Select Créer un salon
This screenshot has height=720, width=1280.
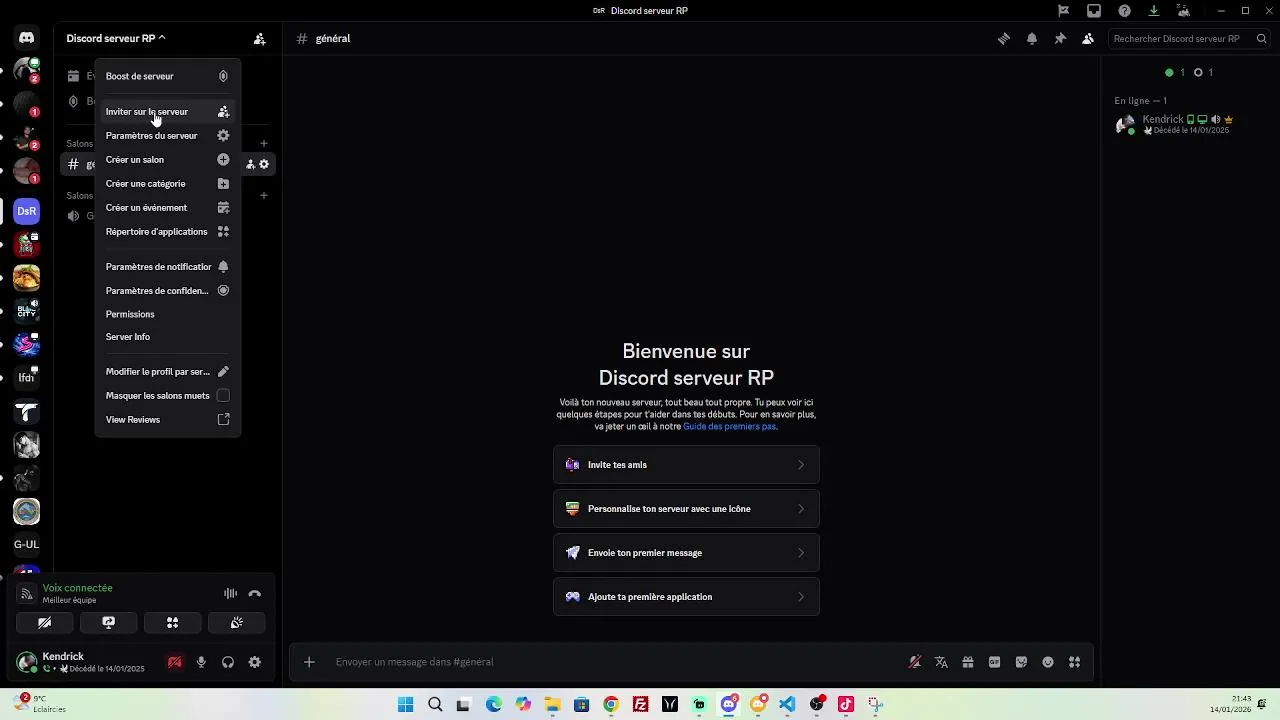(x=168, y=160)
